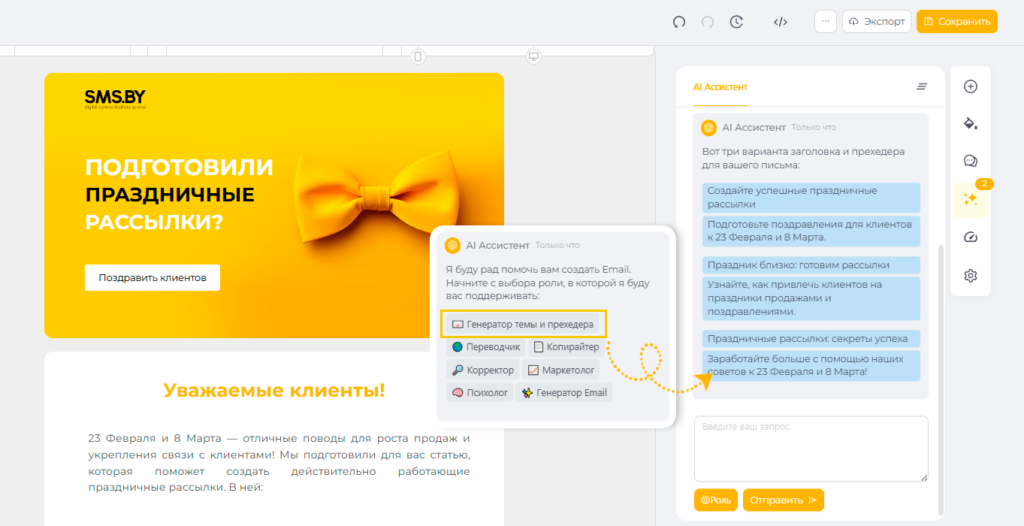
Task: Open the AI sparkle assistant icon
Action: coord(970,199)
